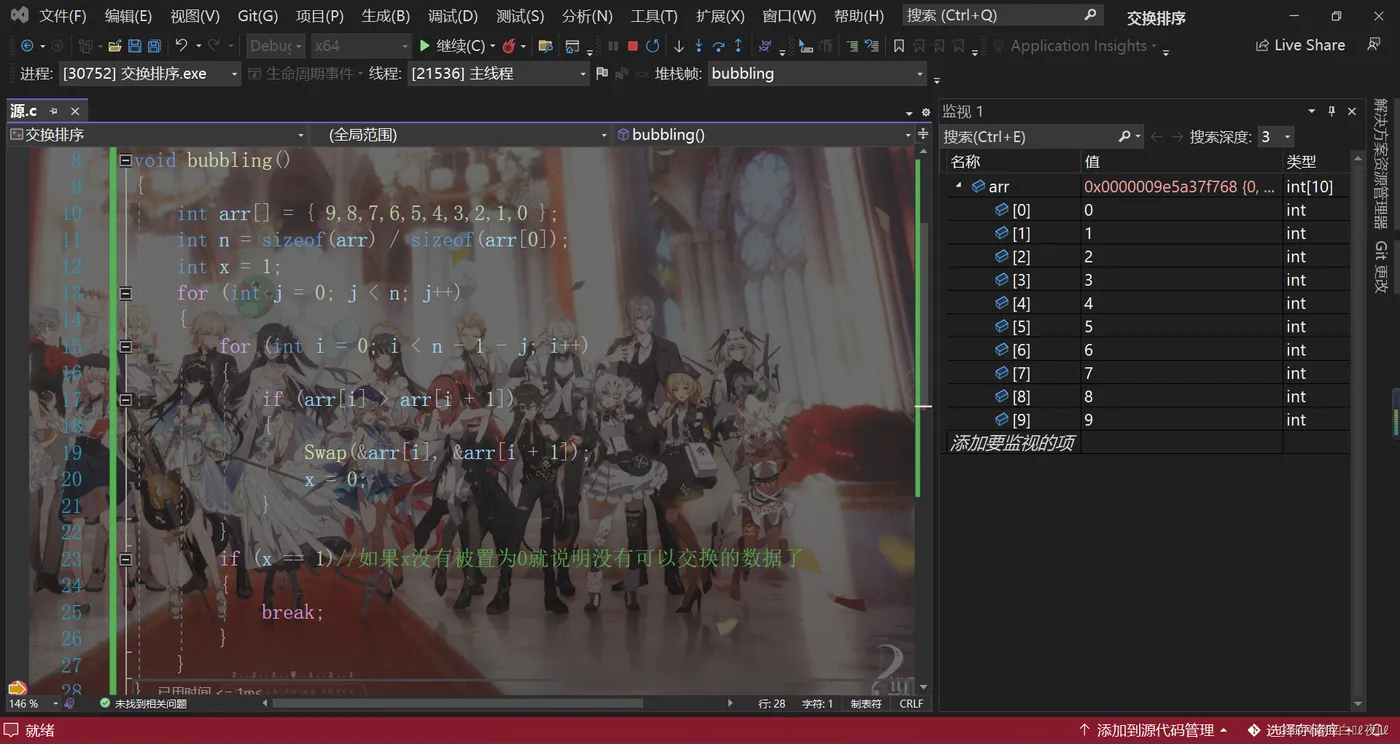Screen dimensions: 1400x744
Task: Click 添加到源代码管理 in status bar
Action: (1154, 731)
